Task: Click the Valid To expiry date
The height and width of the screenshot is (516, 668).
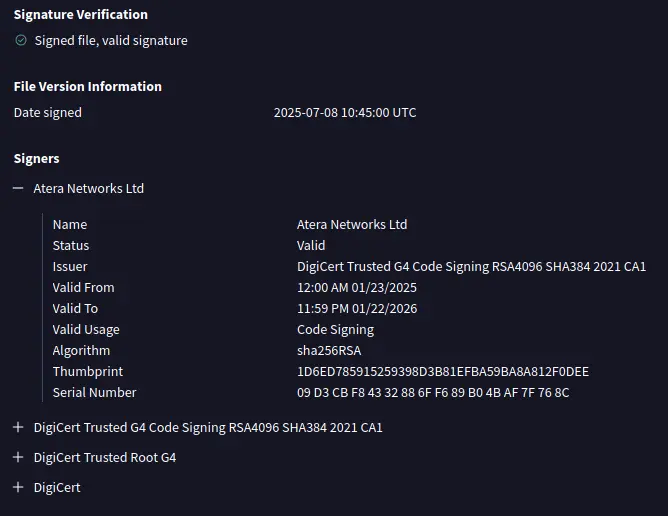Action: click(357, 308)
